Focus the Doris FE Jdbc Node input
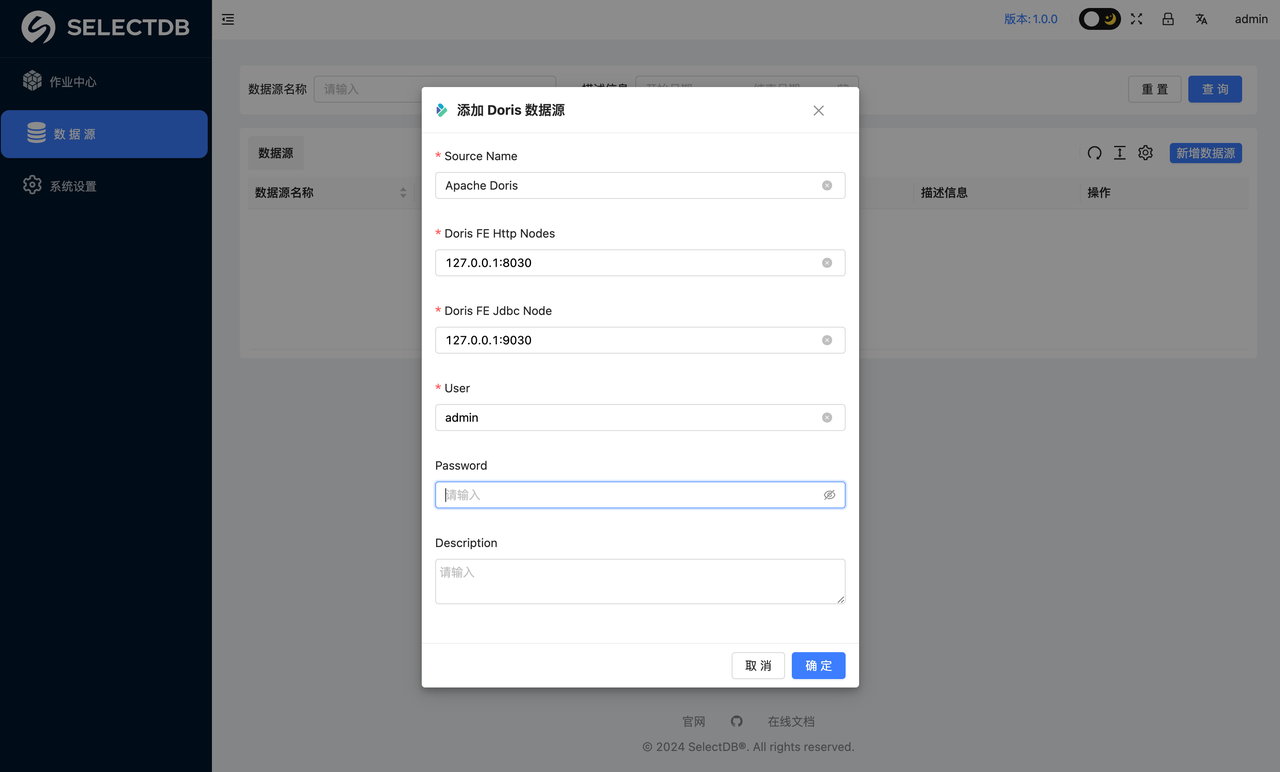1280x772 pixels. 640,340
